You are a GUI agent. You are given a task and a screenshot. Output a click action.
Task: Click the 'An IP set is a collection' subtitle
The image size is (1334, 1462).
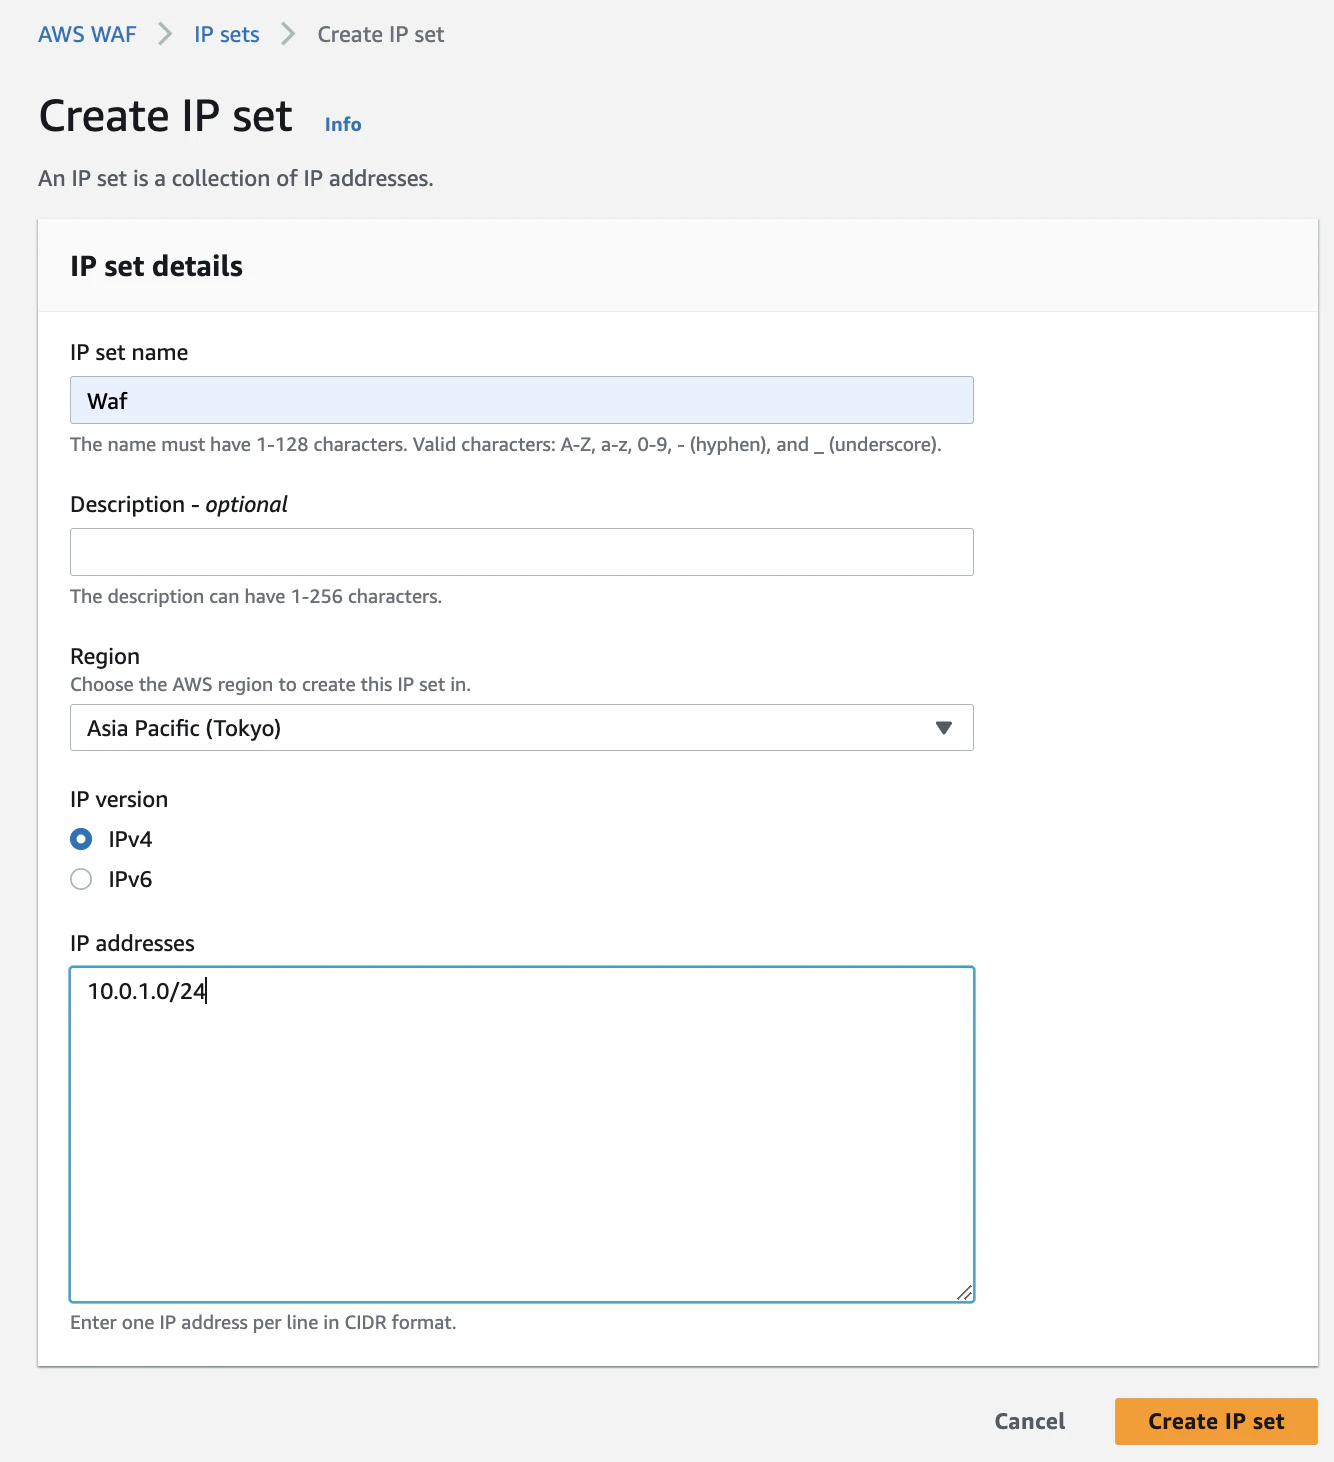click(236, 178)
